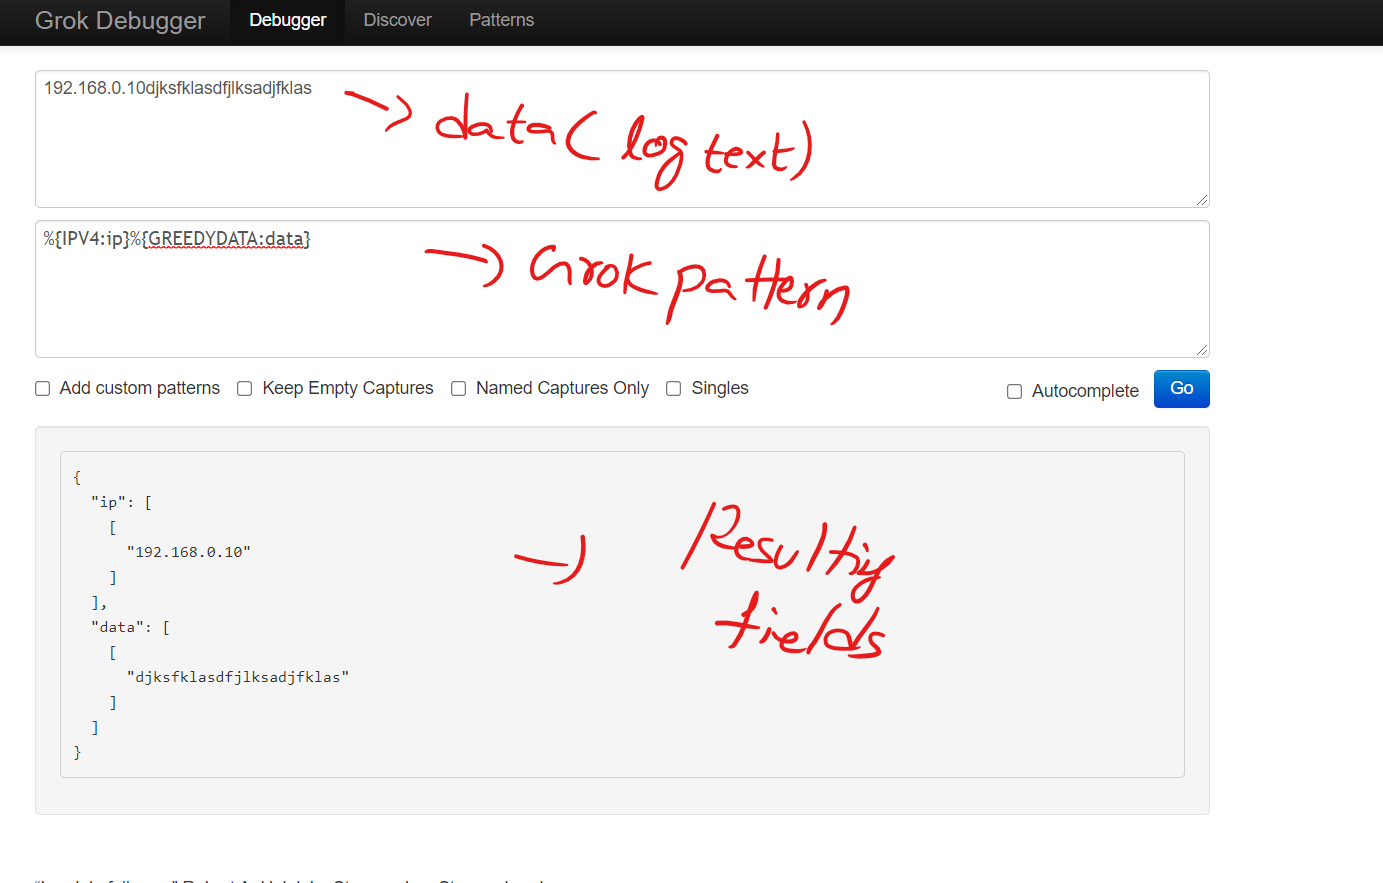The width and height of the screenshot is (1383, 883).
Task: Tick the Singles checkbox
Action: (x=674, y=389)
